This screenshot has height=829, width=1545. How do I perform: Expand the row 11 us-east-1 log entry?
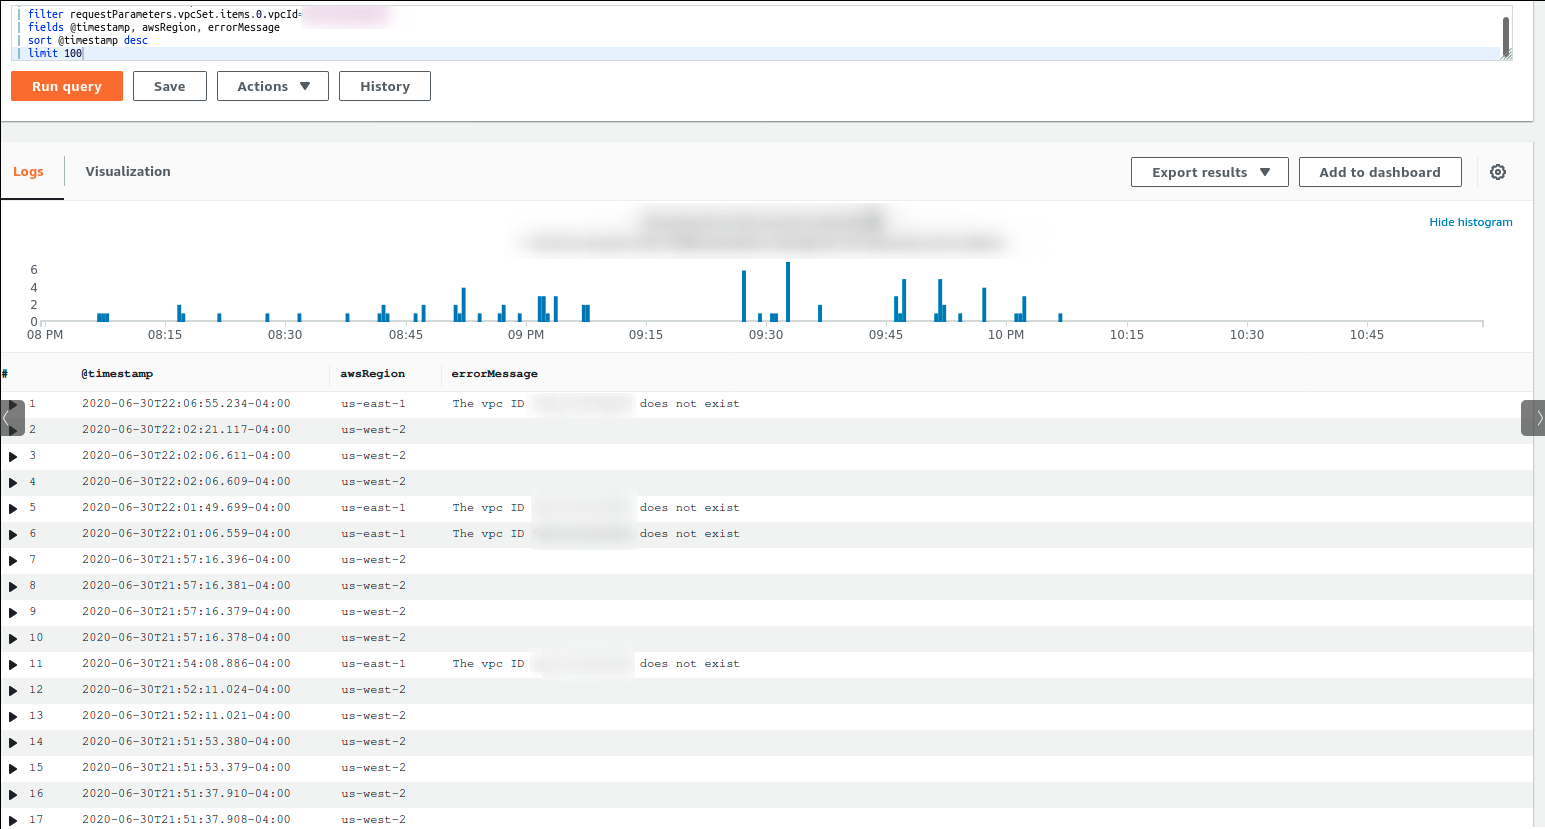point(12,663)
